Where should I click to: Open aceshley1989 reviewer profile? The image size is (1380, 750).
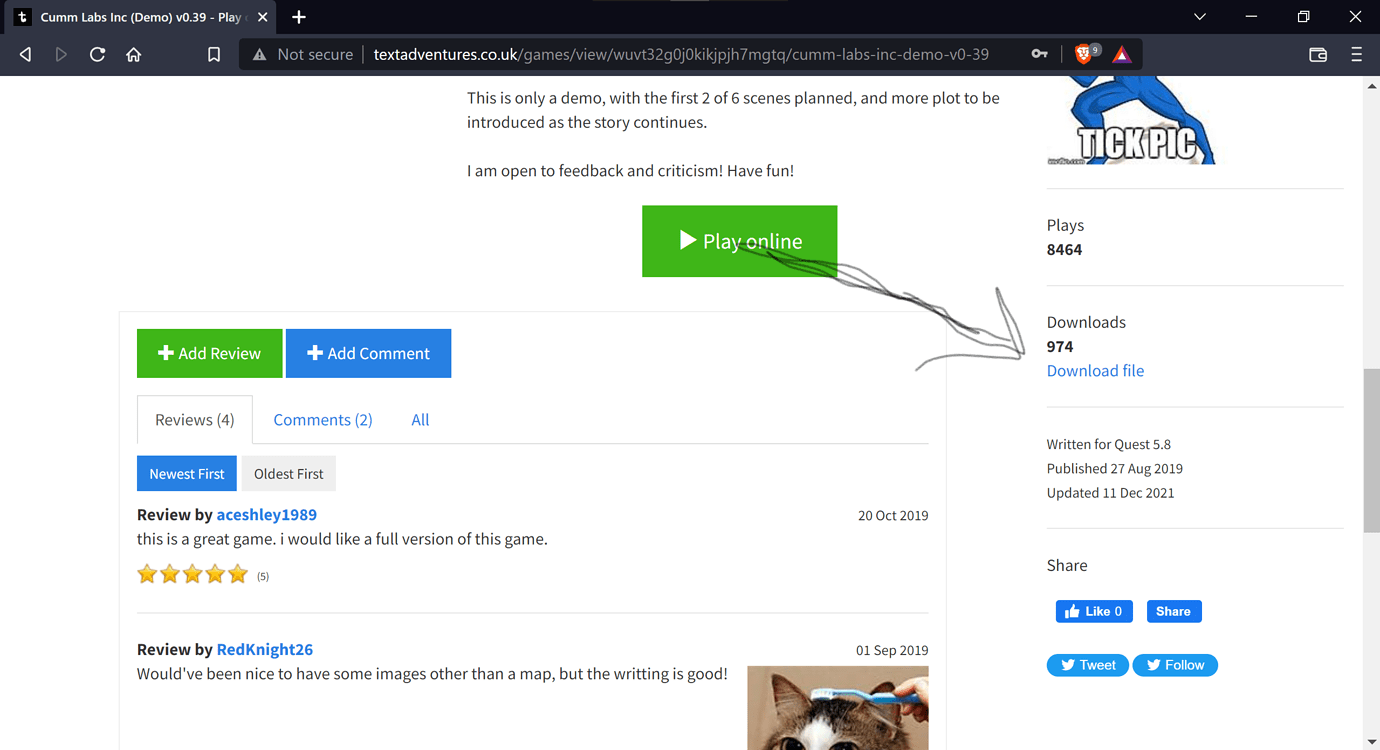point(266,515)
